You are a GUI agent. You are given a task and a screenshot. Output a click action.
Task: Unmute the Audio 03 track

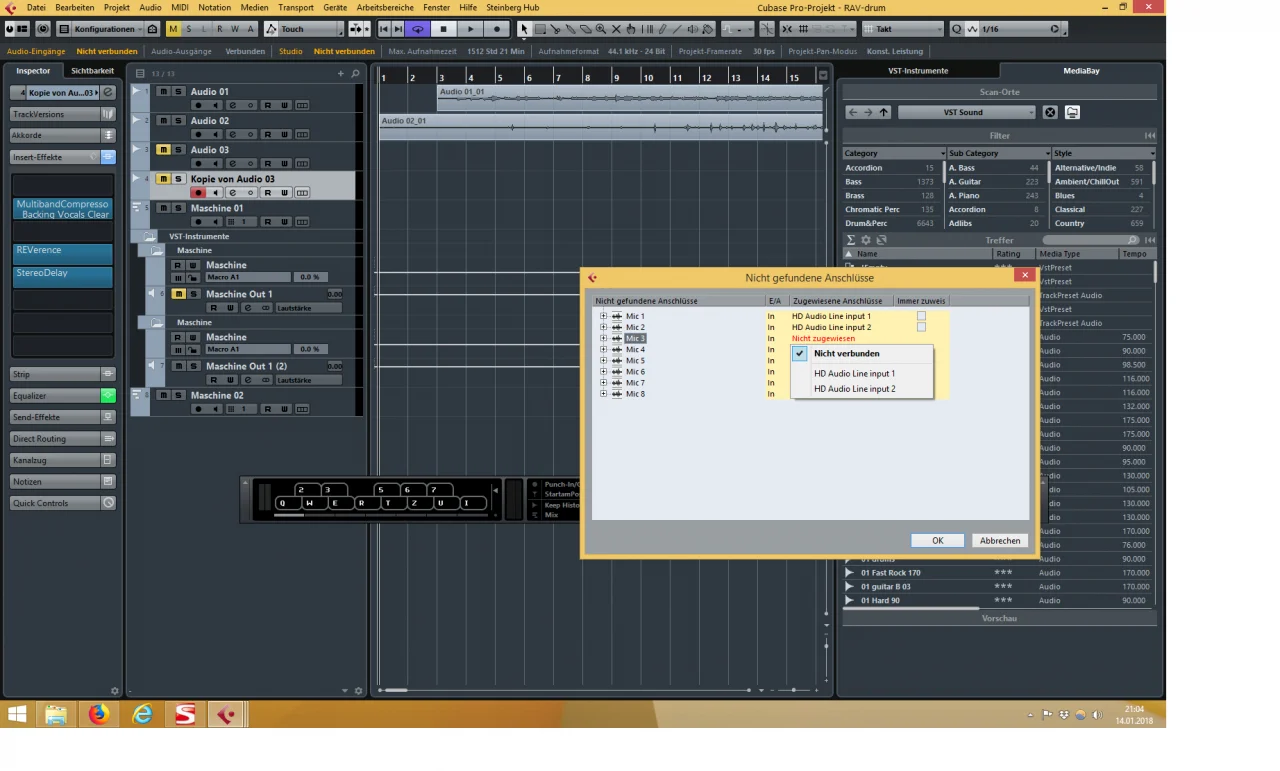pyautogui.click(x=163, y=150)
